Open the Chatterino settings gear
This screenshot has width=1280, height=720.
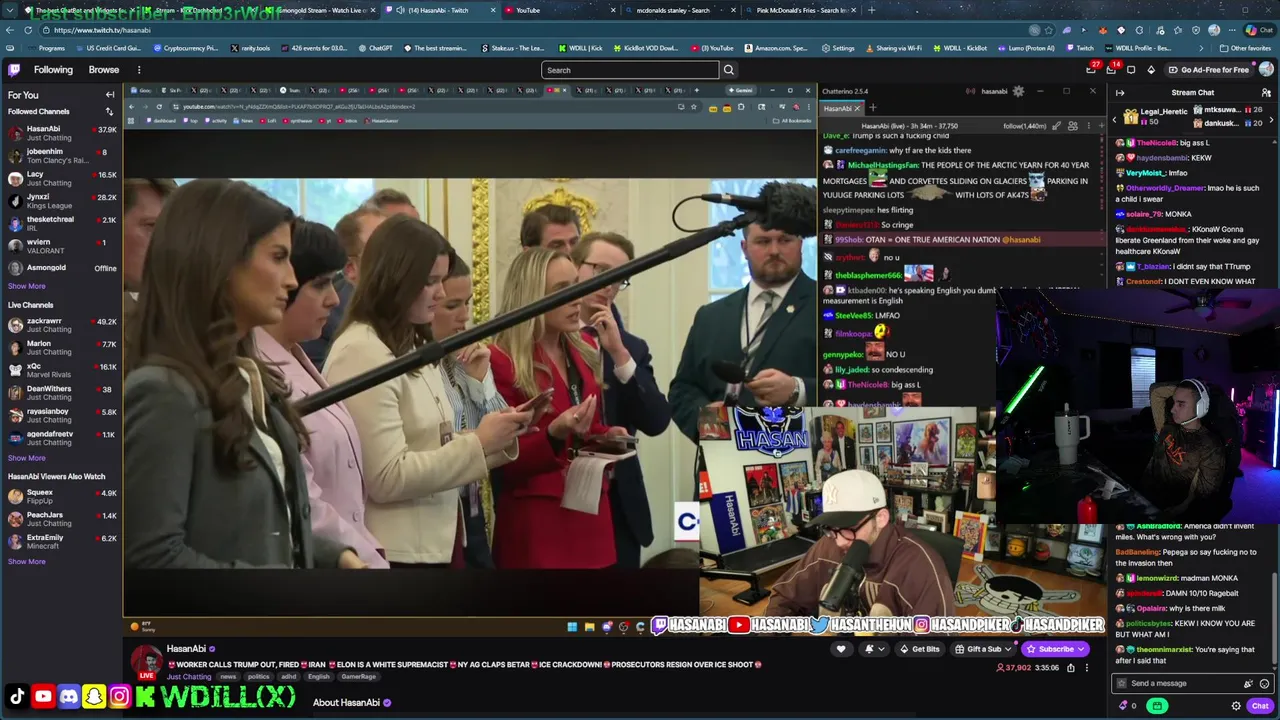(1018, 91)
